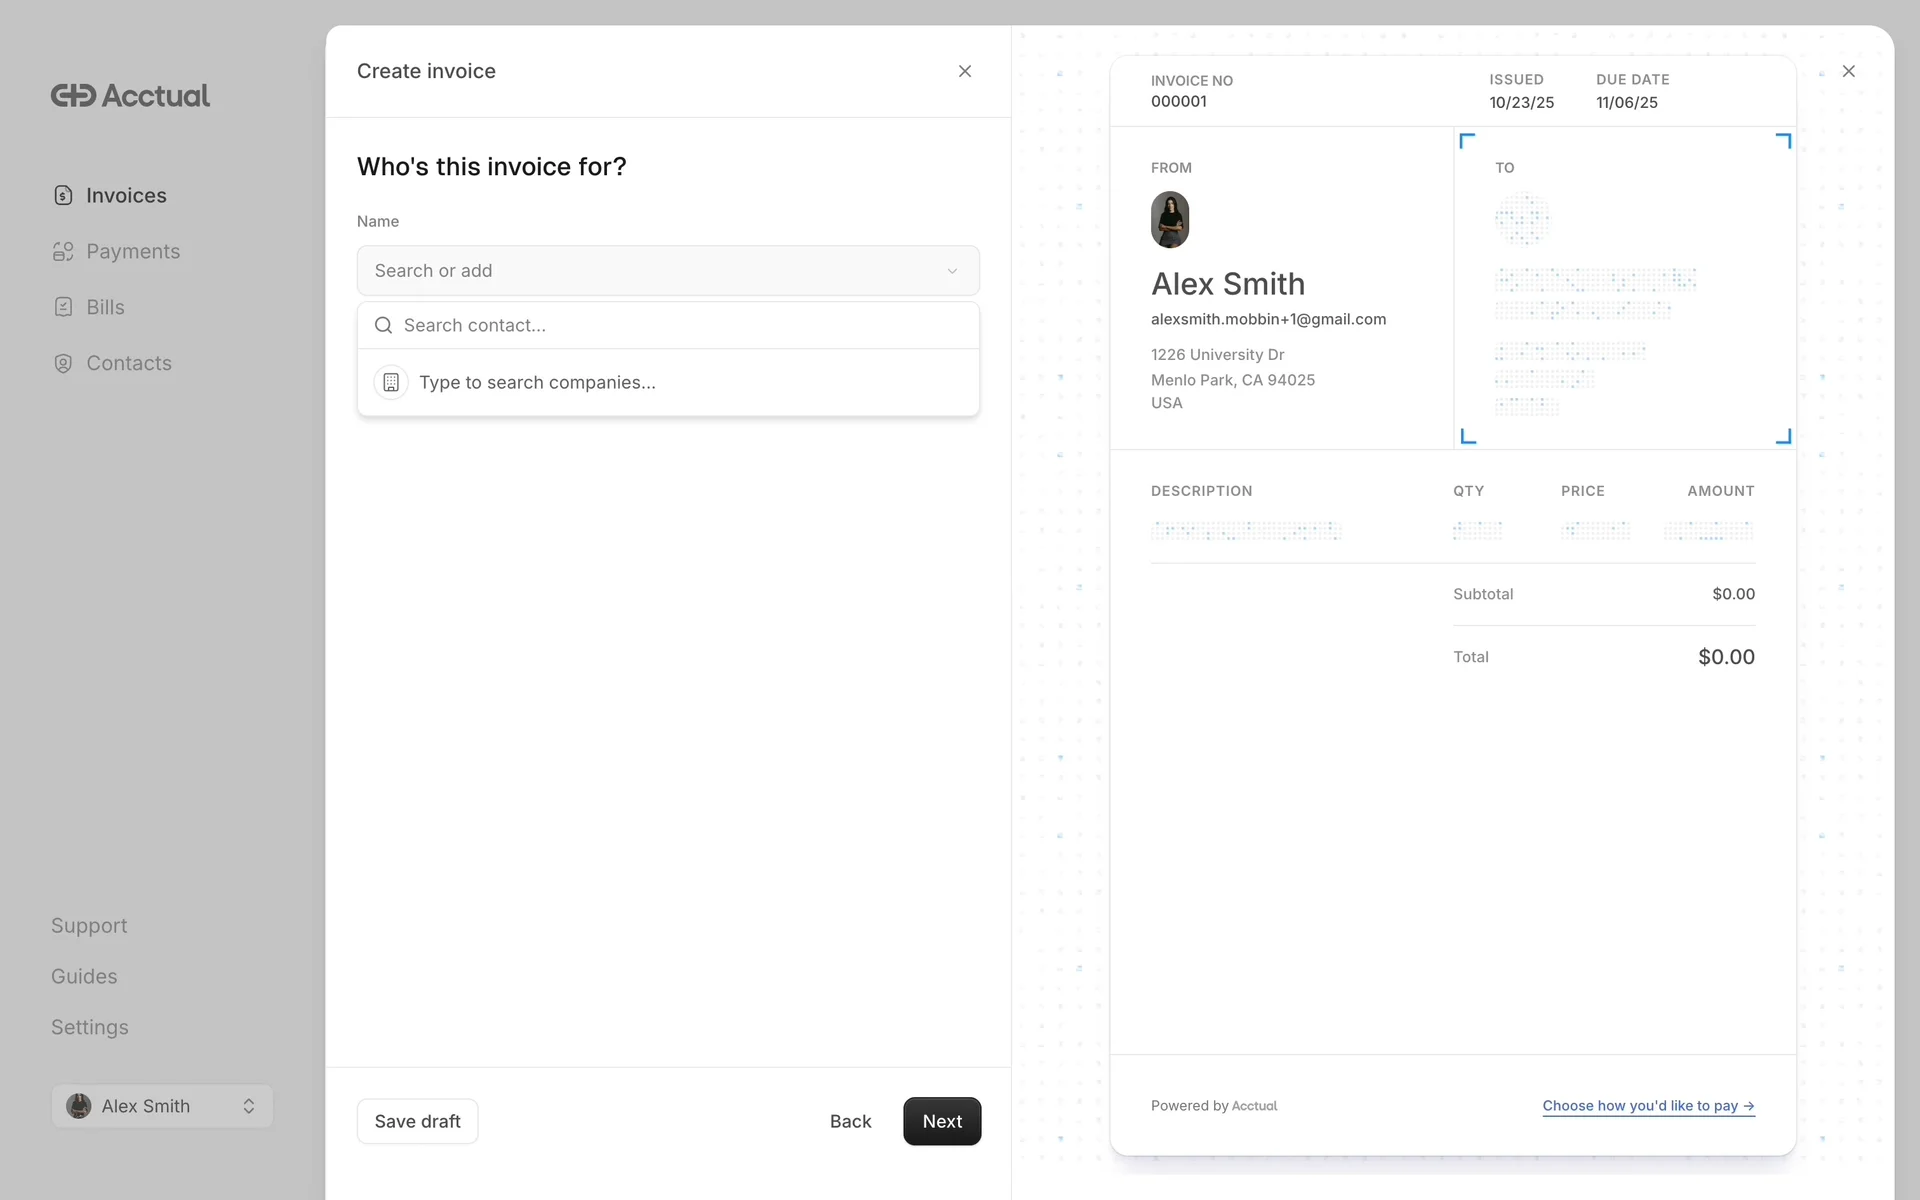Click the Contacts sidebar icon
The width and height of the screenshot is (1920, 1200).
tap(63, 363)
